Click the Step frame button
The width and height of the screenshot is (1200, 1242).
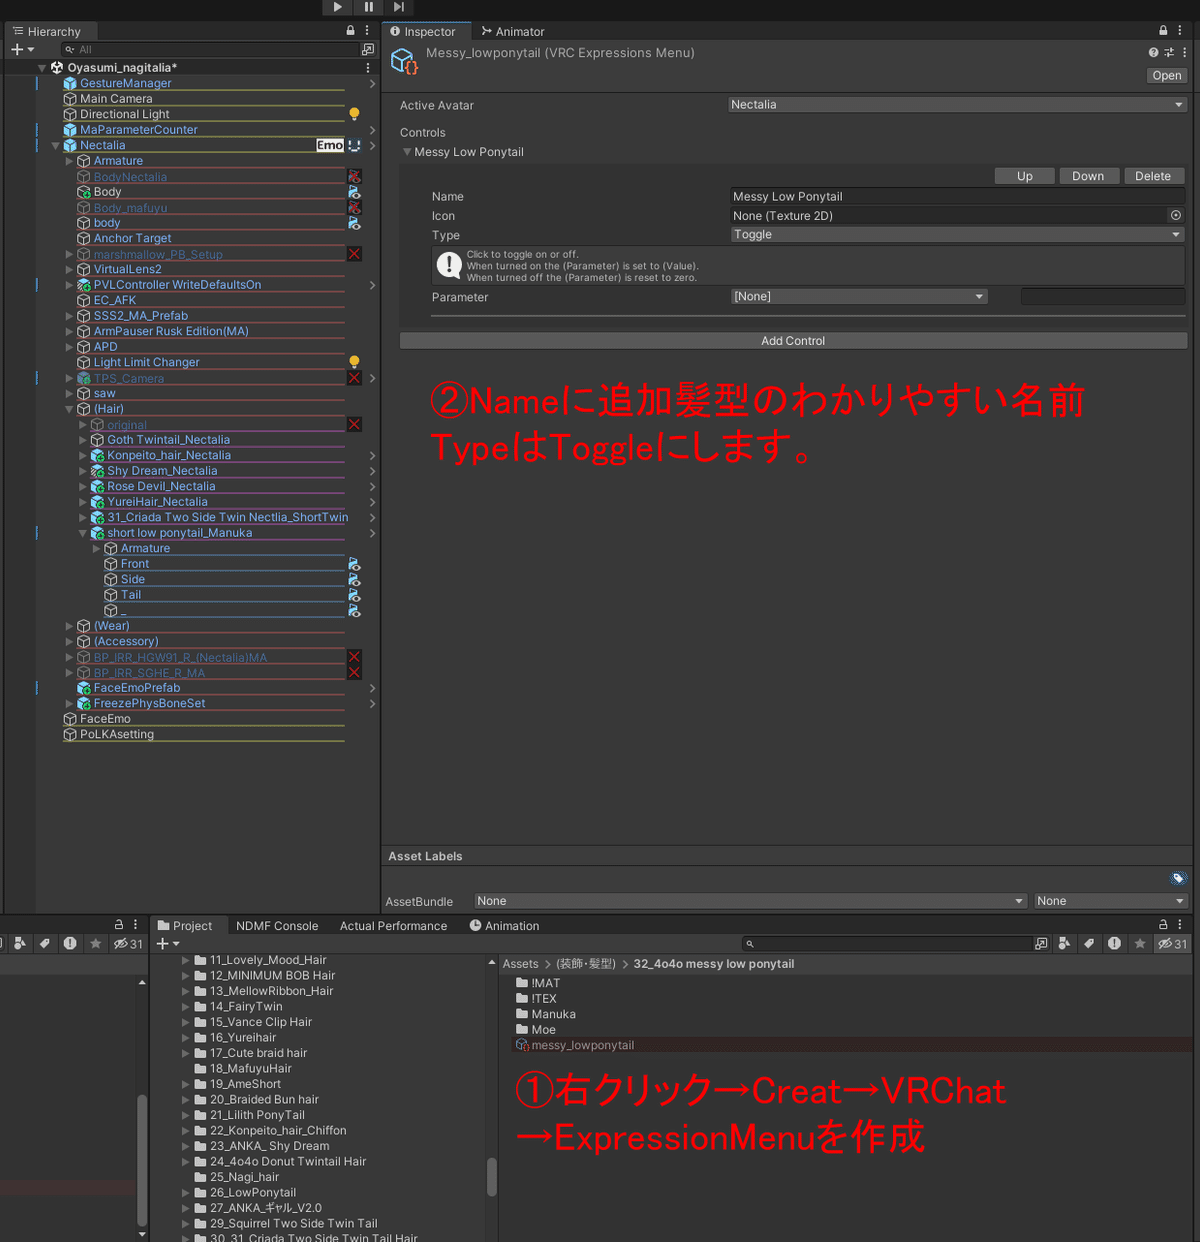[x=398, y=7]
